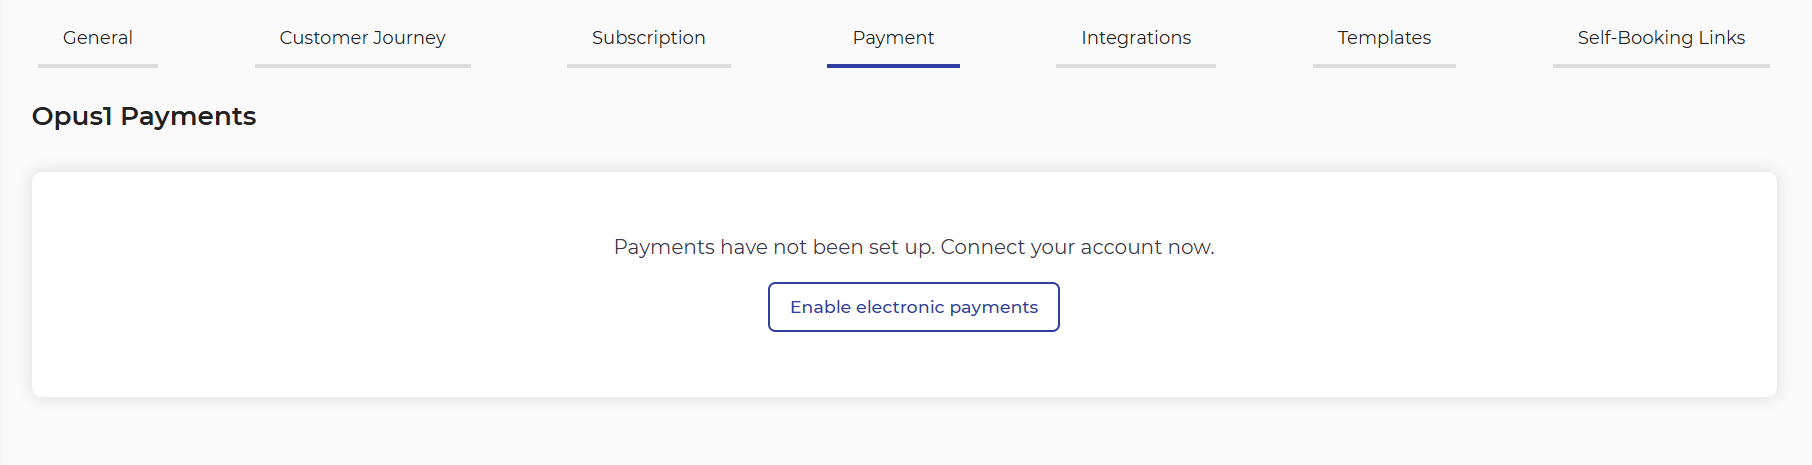Screen dimensions: 1812x465
Task: Click the underline beneath Customer Journey tab
Action: click(362, 66)
